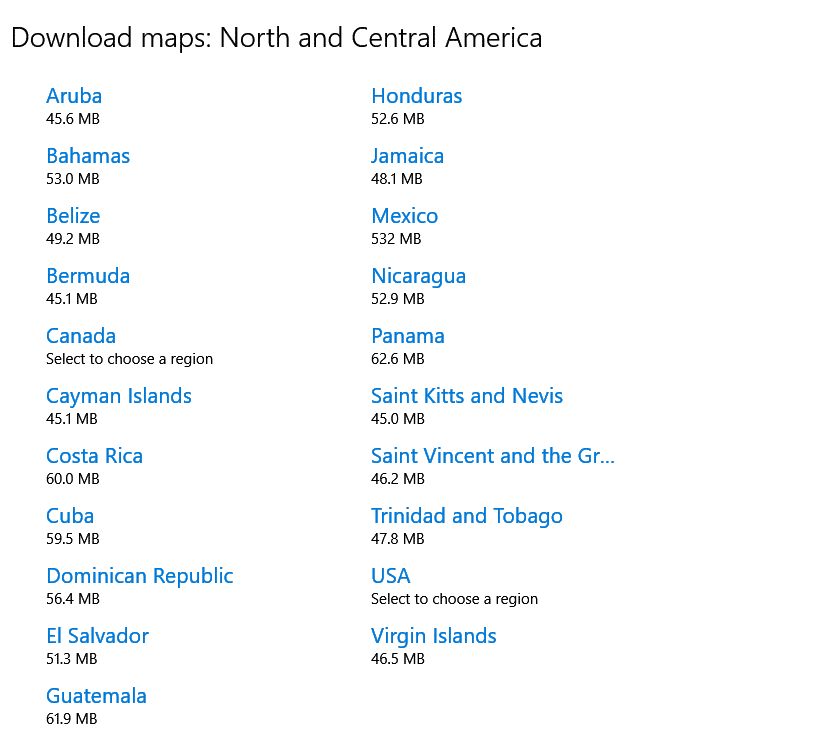This screenshot has height=749, width=821.
Task: Open Bahamas map download
Action: point(88,156)
